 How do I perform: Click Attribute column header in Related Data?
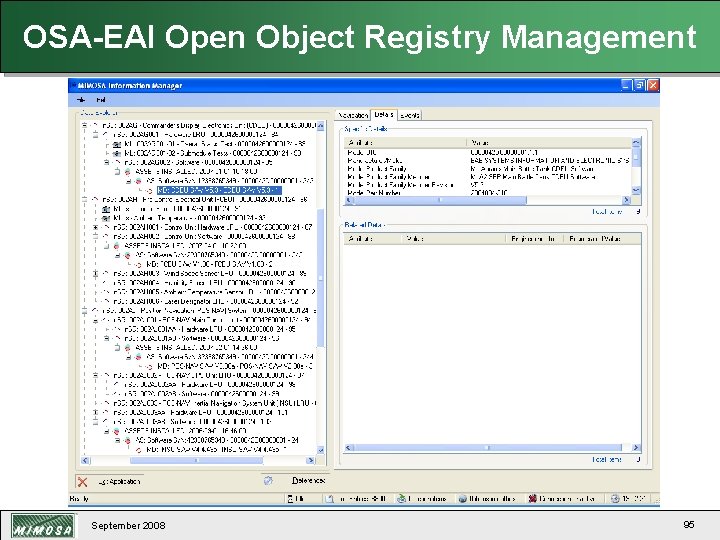point(373,239)
